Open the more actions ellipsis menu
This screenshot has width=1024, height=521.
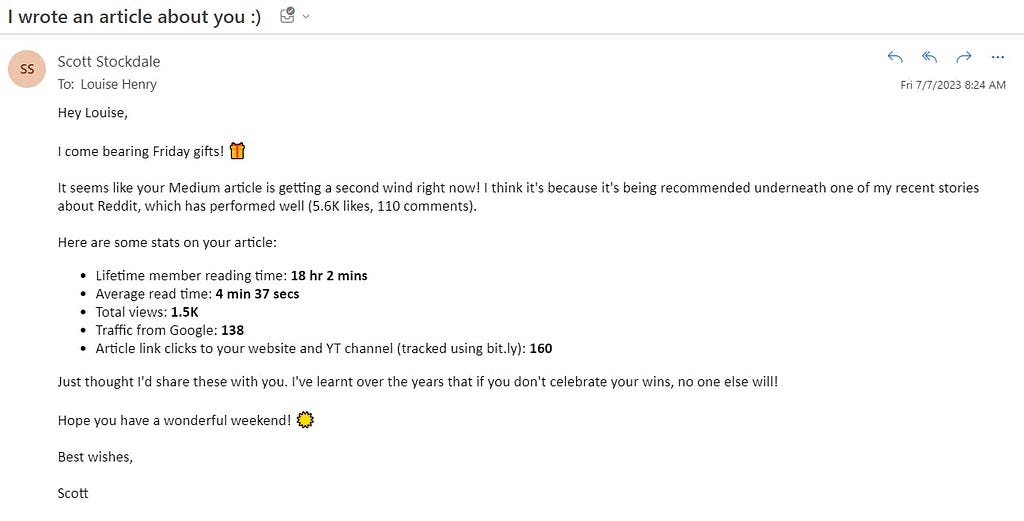[997, 57]
